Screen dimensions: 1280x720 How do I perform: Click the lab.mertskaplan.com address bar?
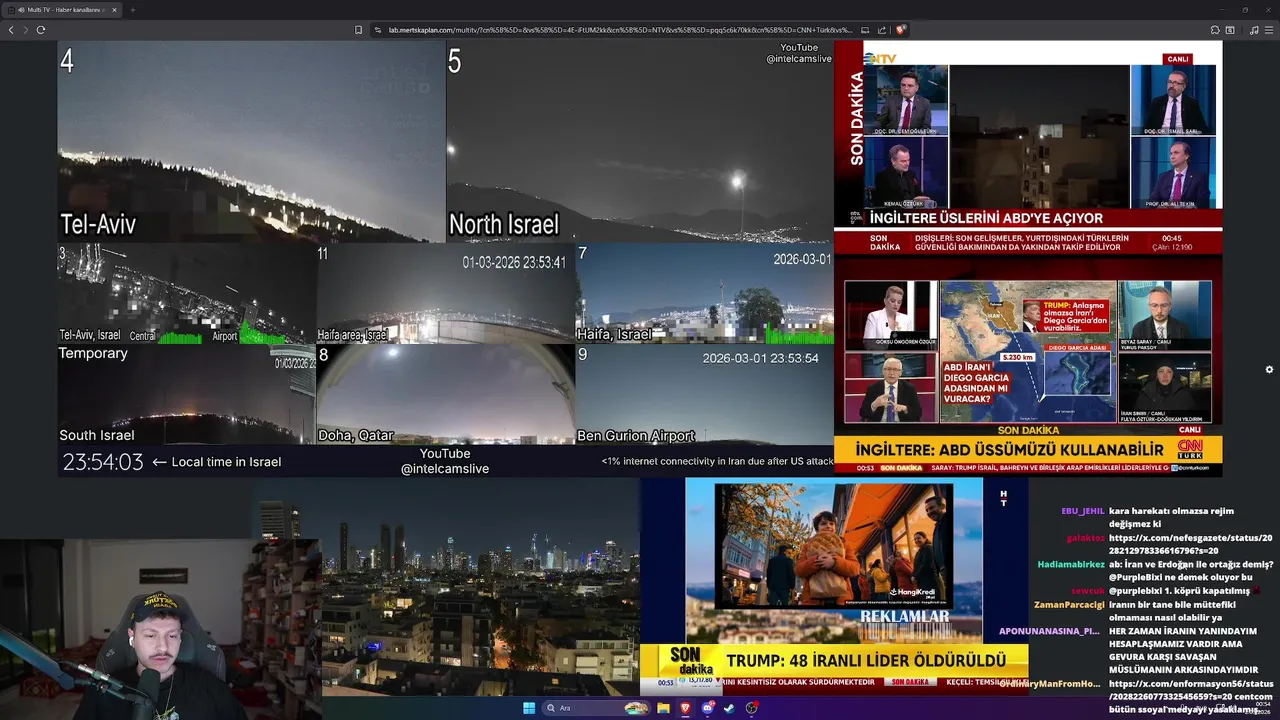point(620,30)
